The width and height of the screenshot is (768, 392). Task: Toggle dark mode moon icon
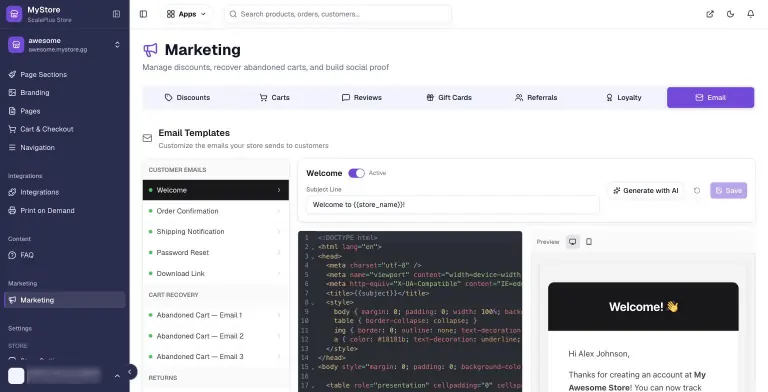[x=730, y=14]
